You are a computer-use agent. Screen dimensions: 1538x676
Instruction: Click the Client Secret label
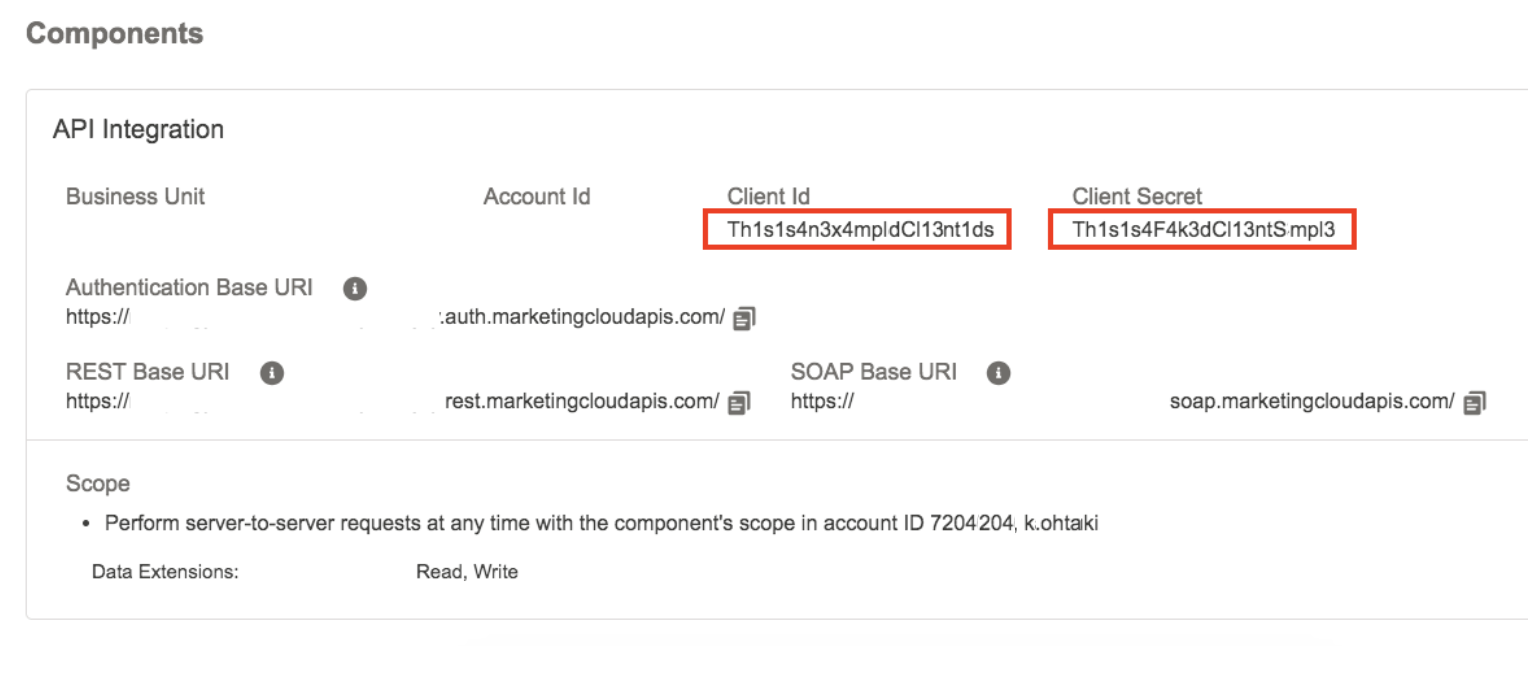[1137, 197]
